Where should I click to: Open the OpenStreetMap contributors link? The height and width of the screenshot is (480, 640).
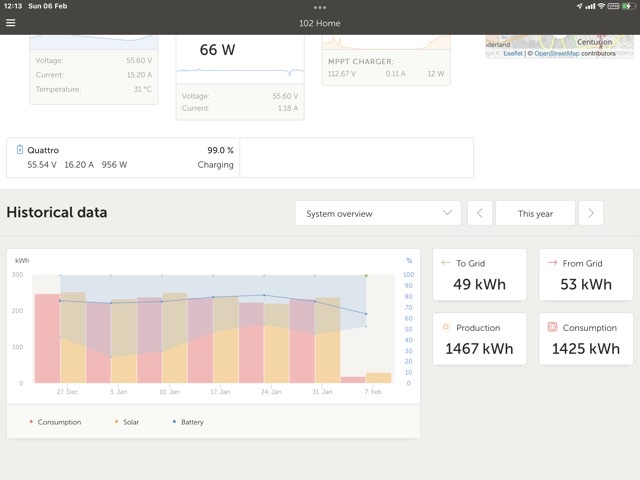[x=557, y=53]
